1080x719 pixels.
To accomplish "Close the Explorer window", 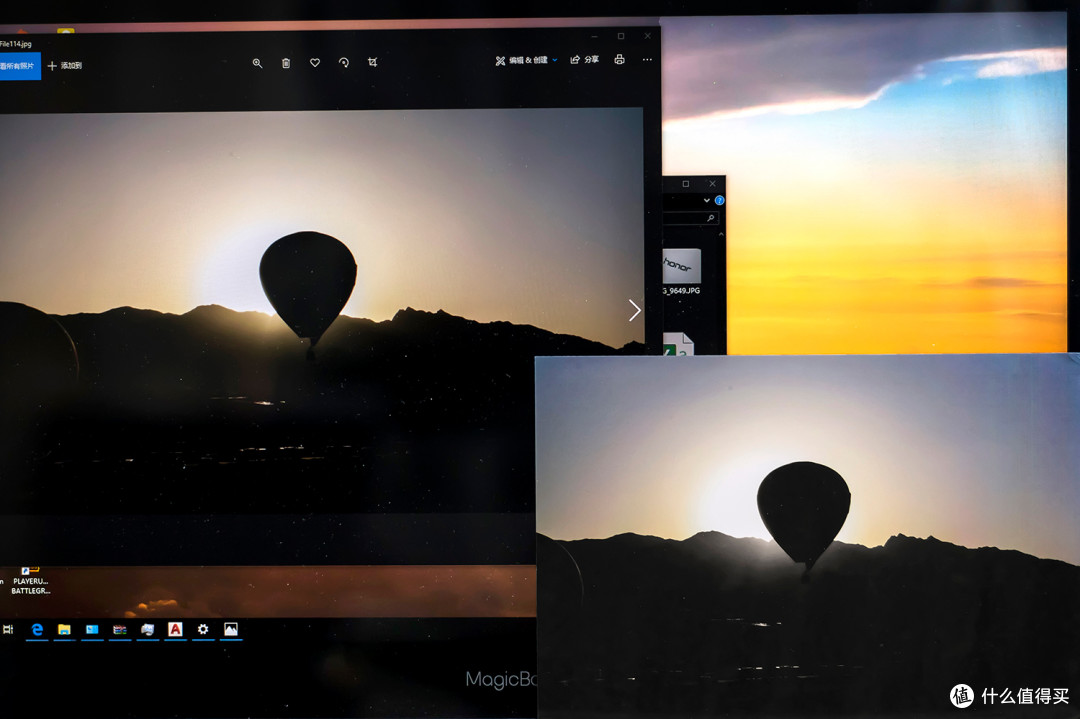I will (712, 184).
